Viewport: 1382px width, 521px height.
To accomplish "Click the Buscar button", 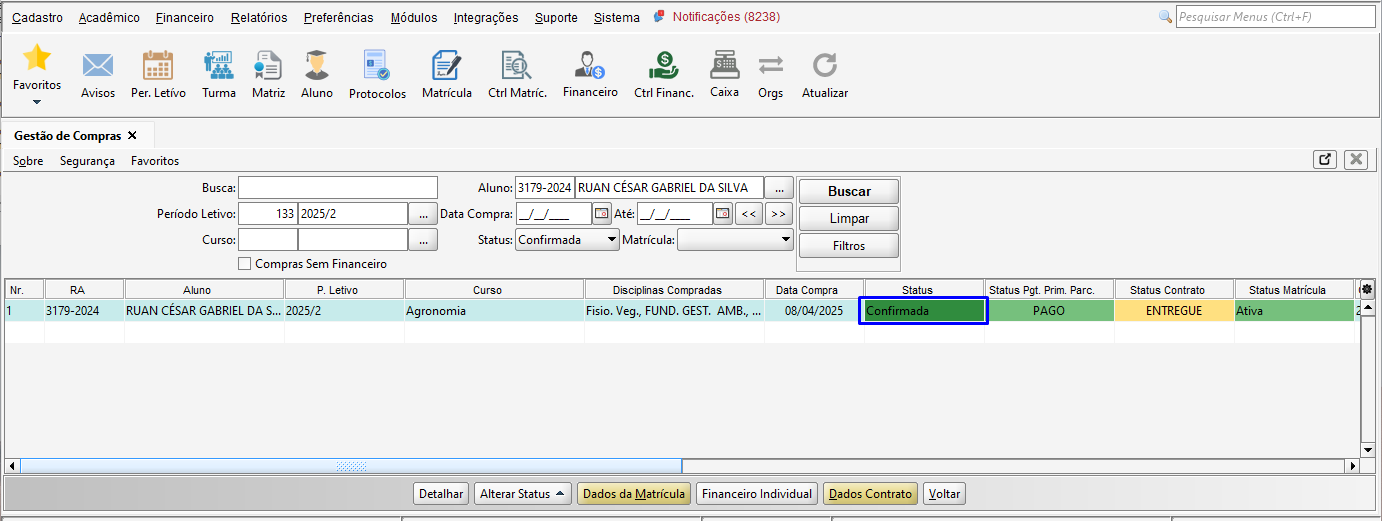I will (x=849, y=191).
